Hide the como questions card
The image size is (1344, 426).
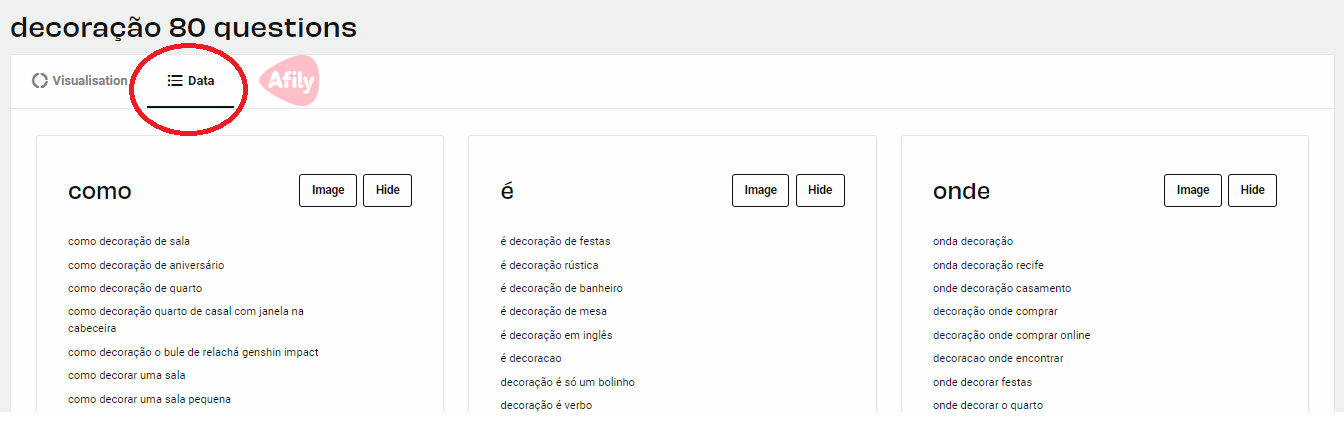387,190
